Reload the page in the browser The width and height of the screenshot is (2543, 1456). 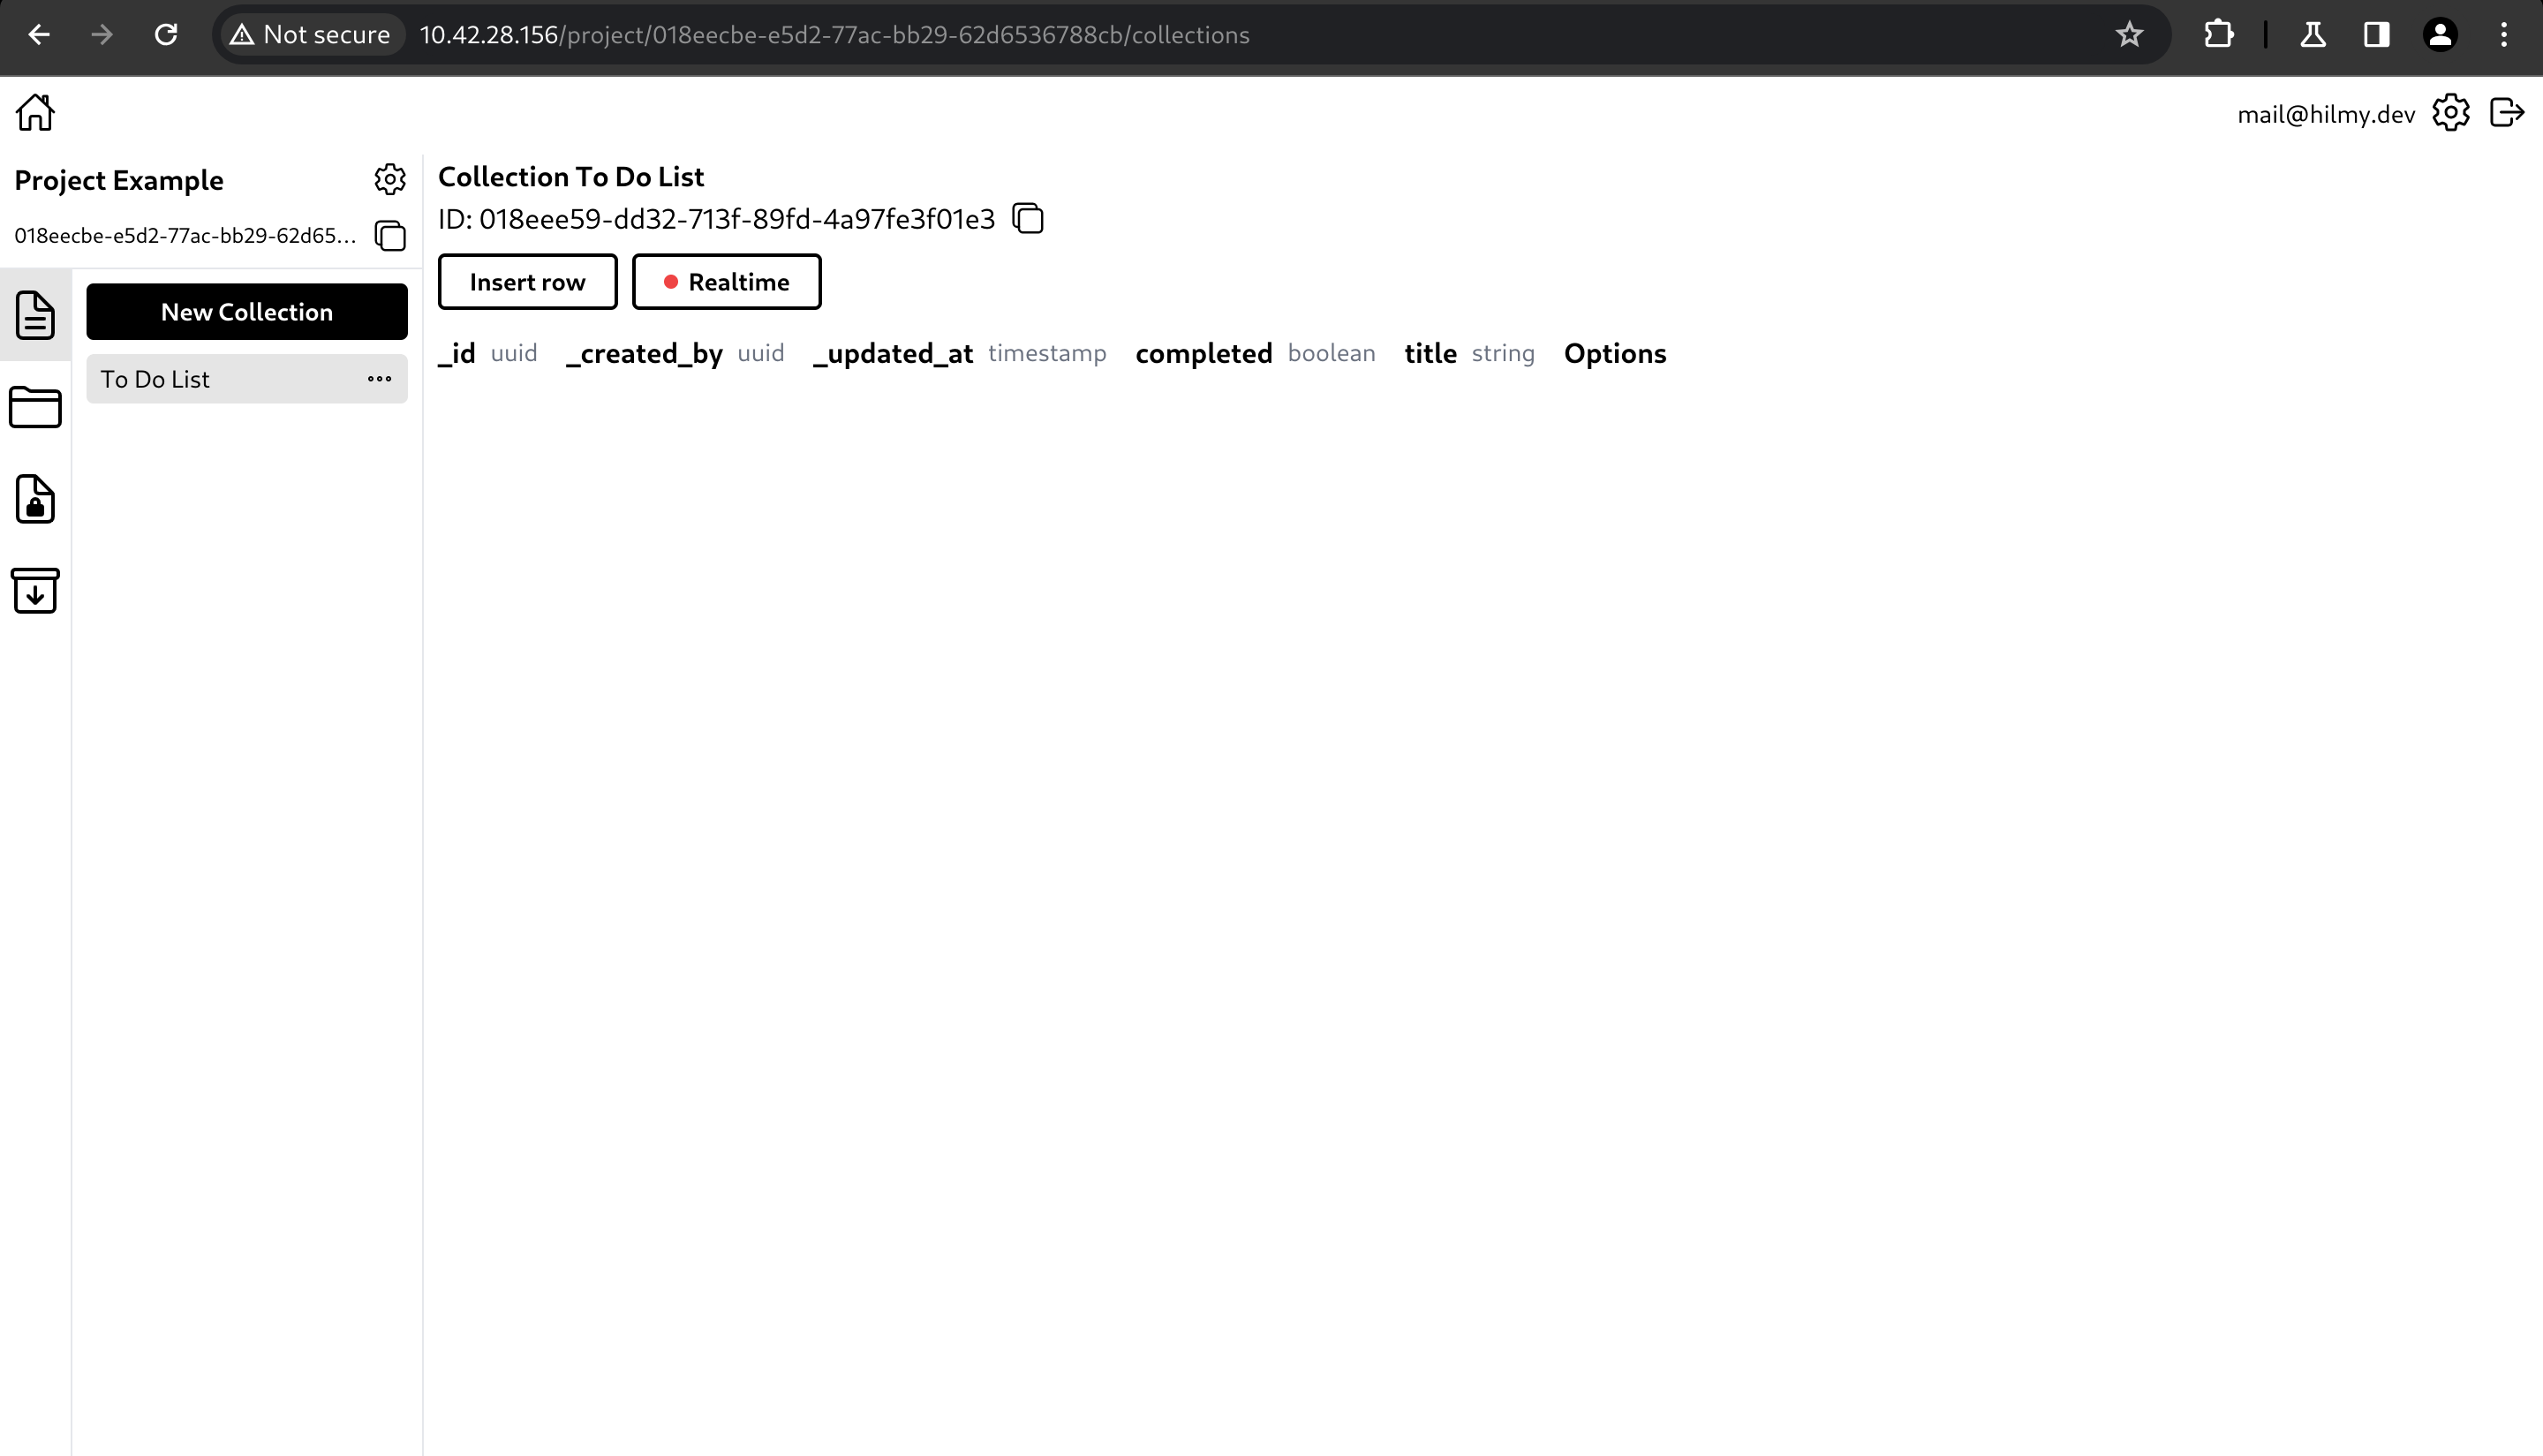(166, 35)
